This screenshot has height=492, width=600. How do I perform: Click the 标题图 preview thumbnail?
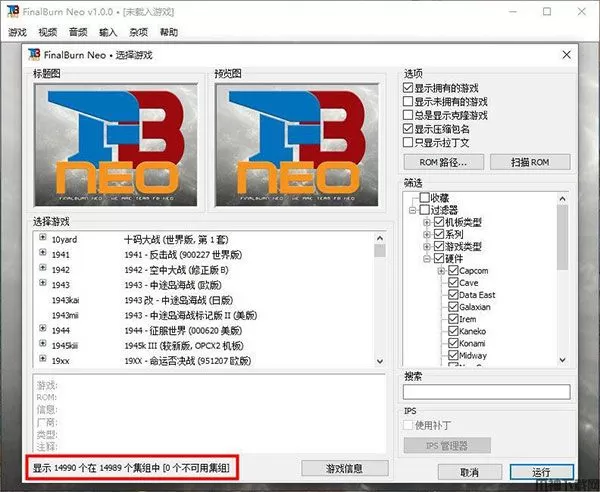116,145
